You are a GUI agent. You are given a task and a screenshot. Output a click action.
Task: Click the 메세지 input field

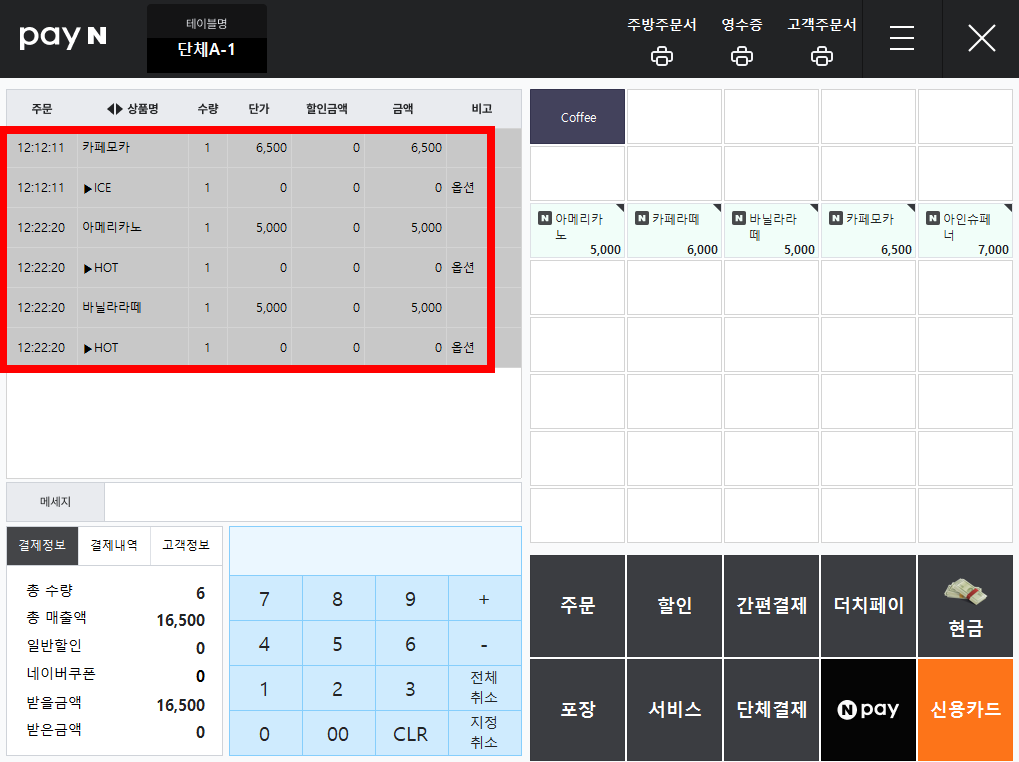pyautogui.click(x=313, y=502)
